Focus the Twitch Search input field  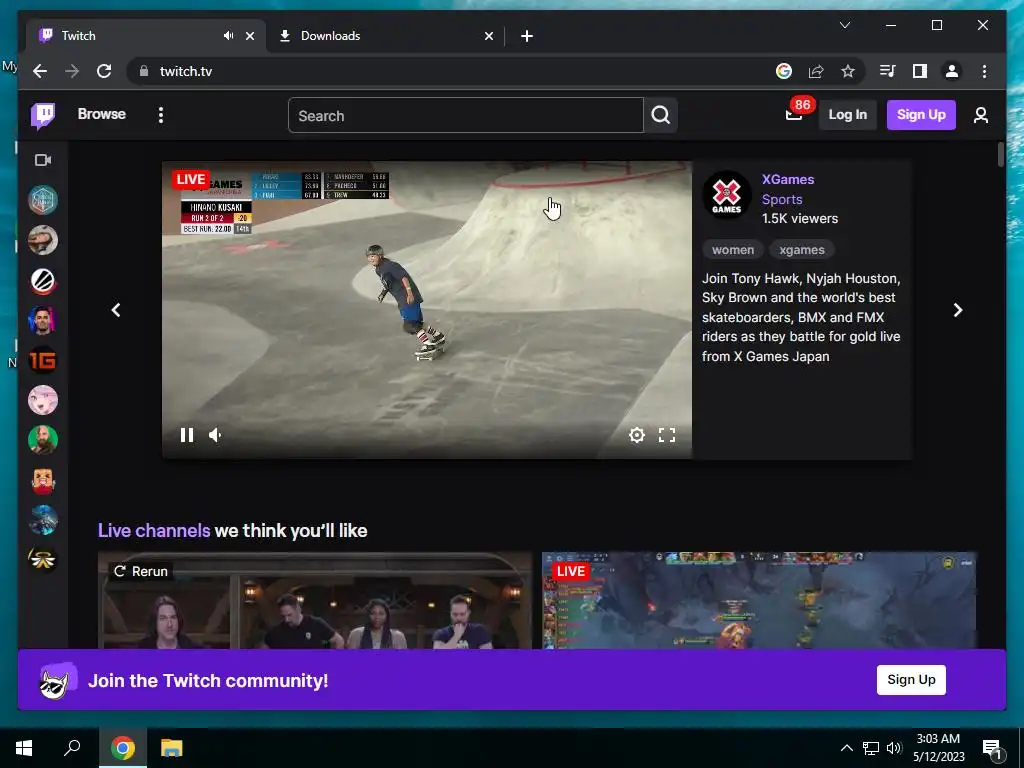tap(465, 116)
